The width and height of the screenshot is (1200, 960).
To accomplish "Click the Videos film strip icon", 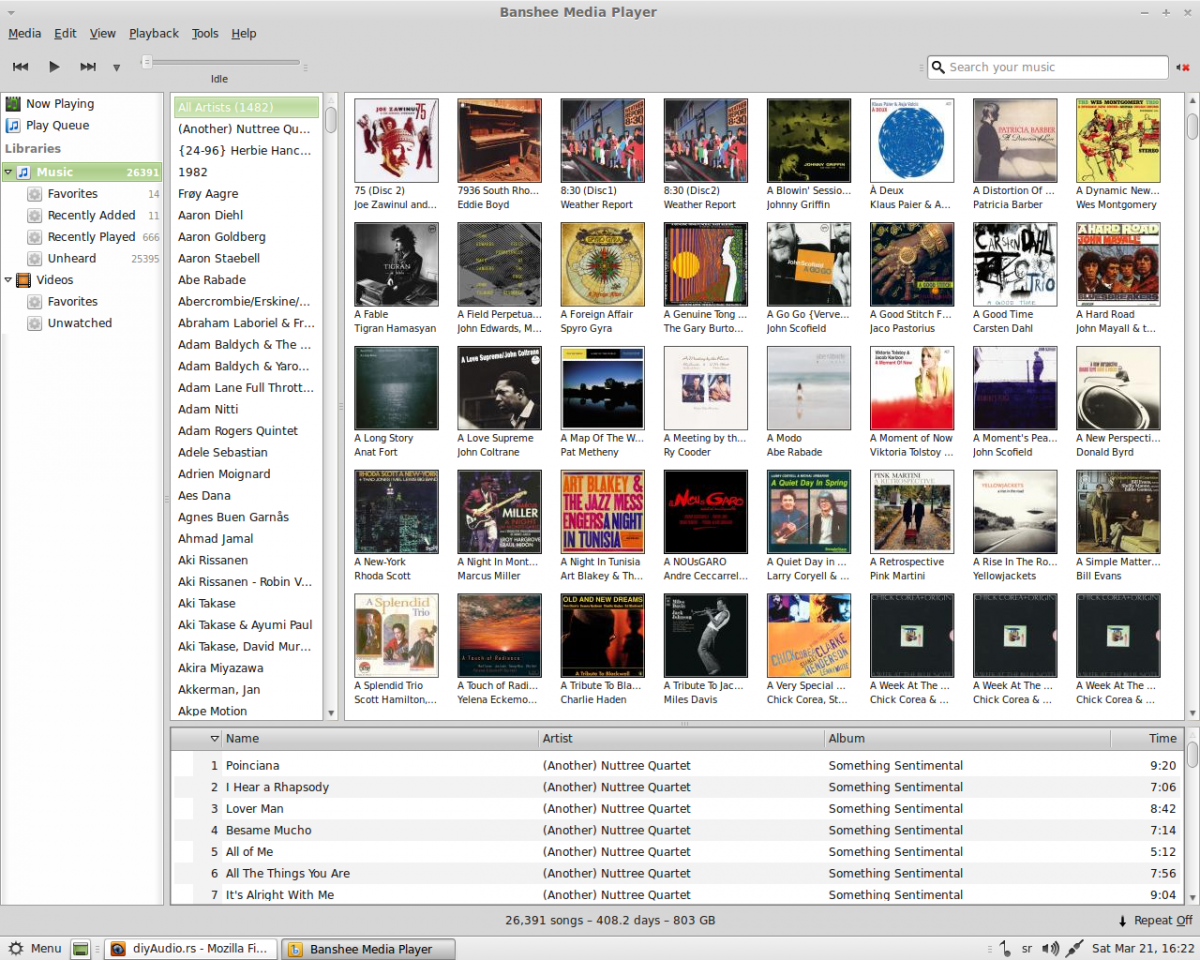I will coord(24,280).
